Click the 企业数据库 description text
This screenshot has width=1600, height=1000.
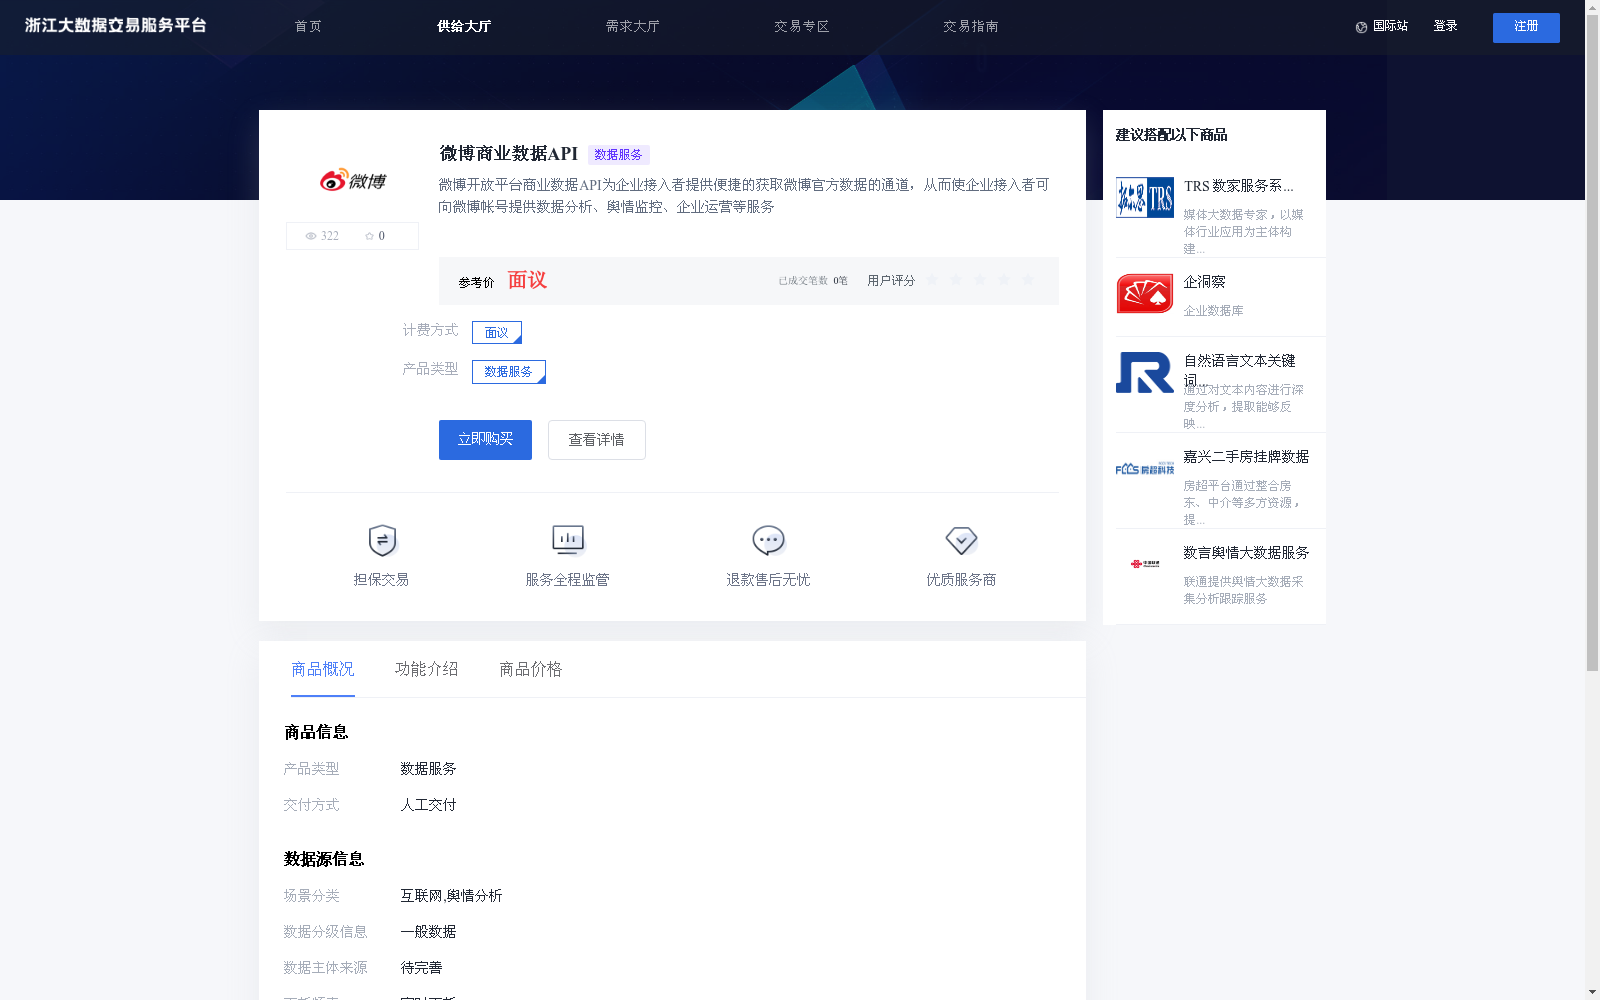1214,311
